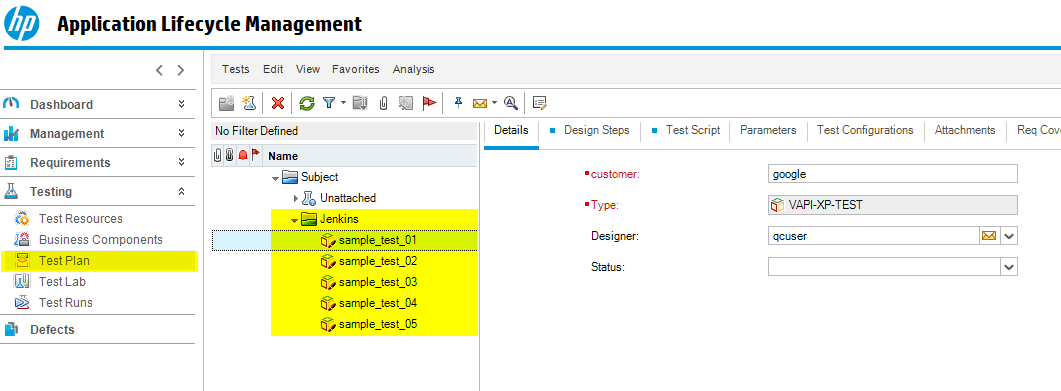The width and height of the screenshot is (1061, 391).
Task: Open the Designer field dropdown arrow
Action: 1009,236
